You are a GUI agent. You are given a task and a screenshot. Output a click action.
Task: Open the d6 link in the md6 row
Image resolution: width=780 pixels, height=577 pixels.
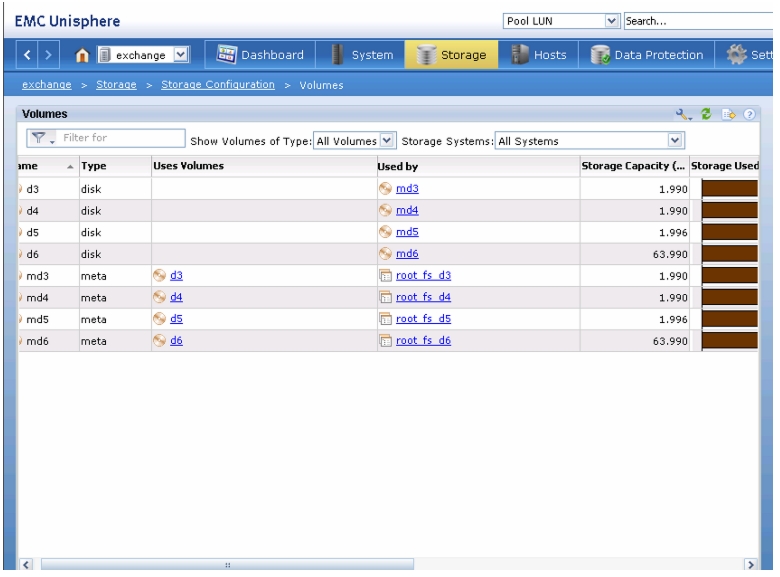pyautogui.click(x=176, y=341)
